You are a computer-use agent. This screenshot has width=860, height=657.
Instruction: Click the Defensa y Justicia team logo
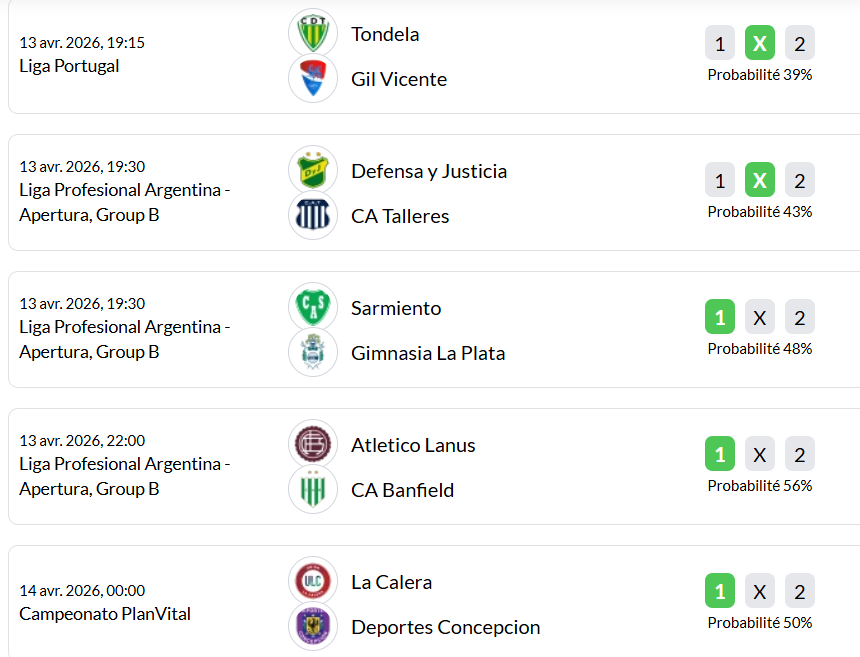pos(313,171)
